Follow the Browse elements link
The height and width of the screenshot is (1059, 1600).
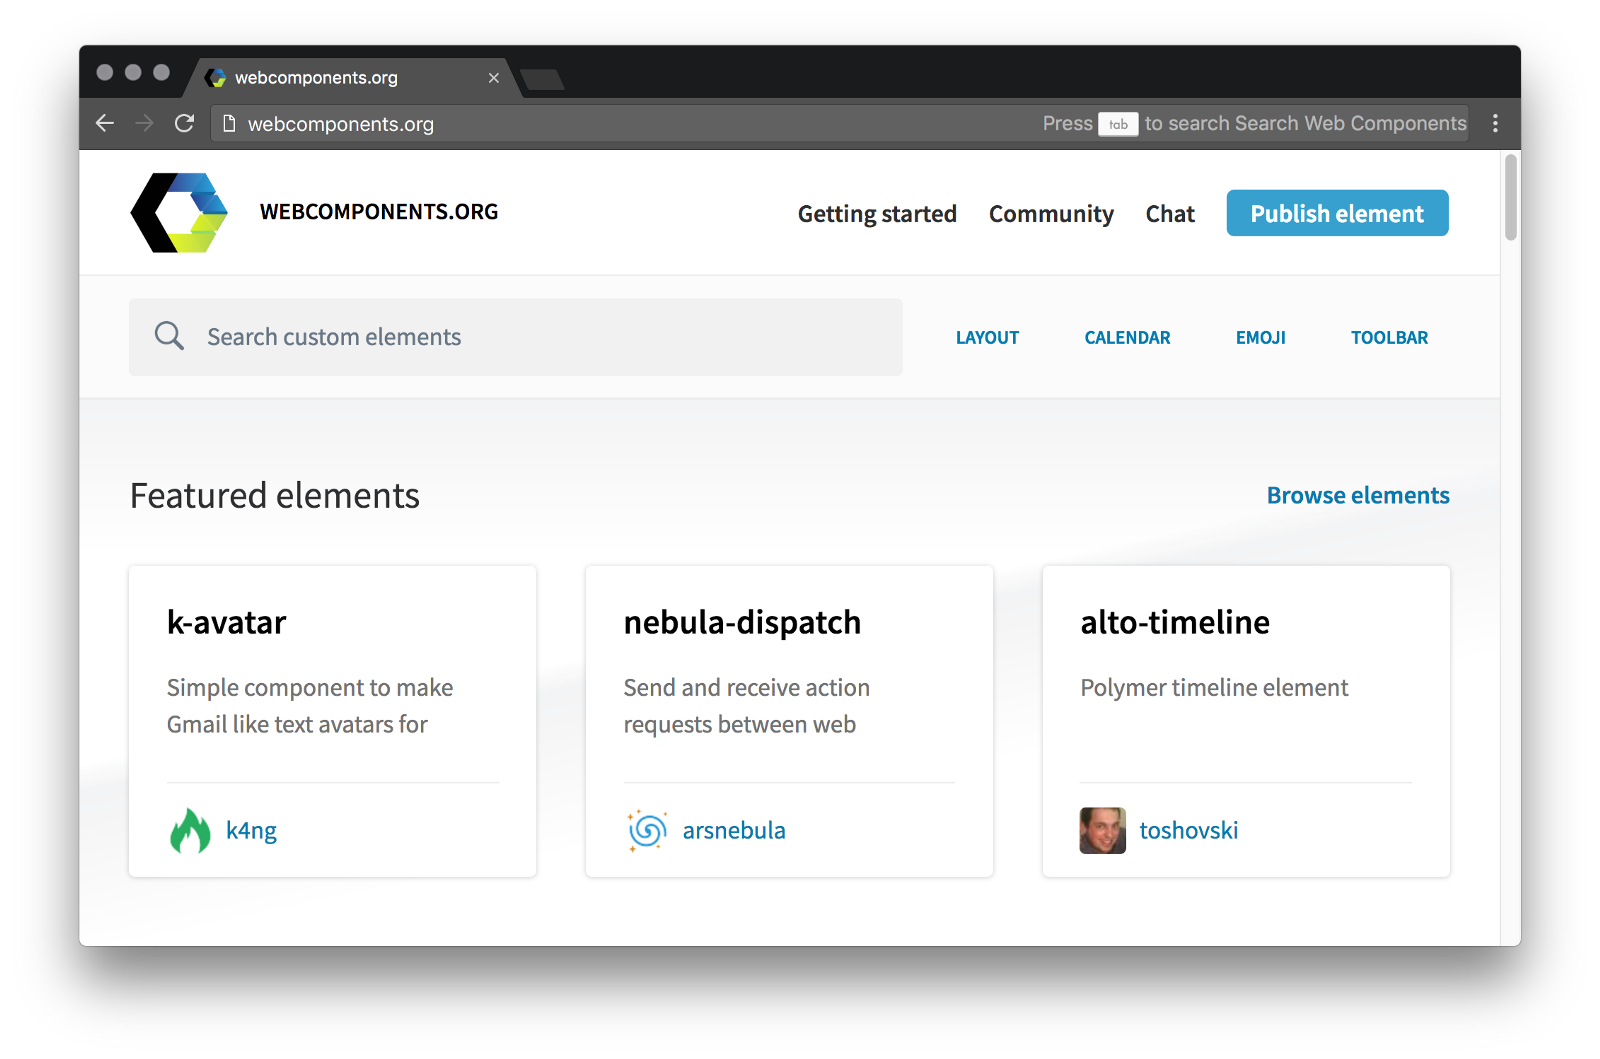coord(1357,495)
